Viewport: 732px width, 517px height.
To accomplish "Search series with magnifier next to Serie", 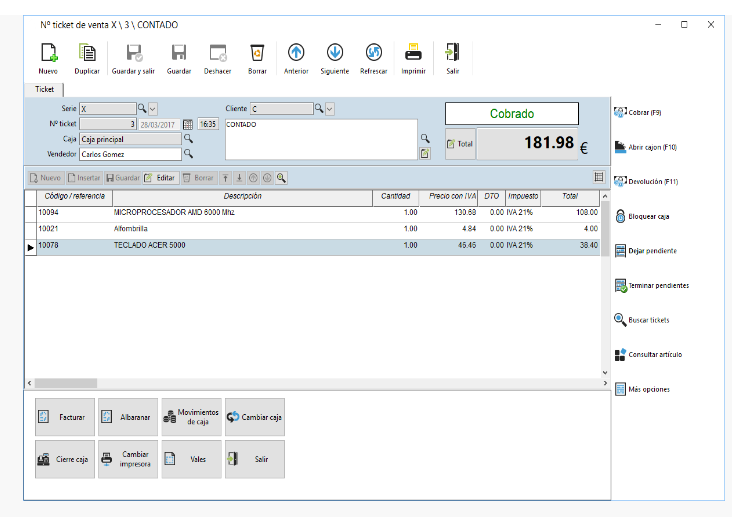I will (142, 108).
